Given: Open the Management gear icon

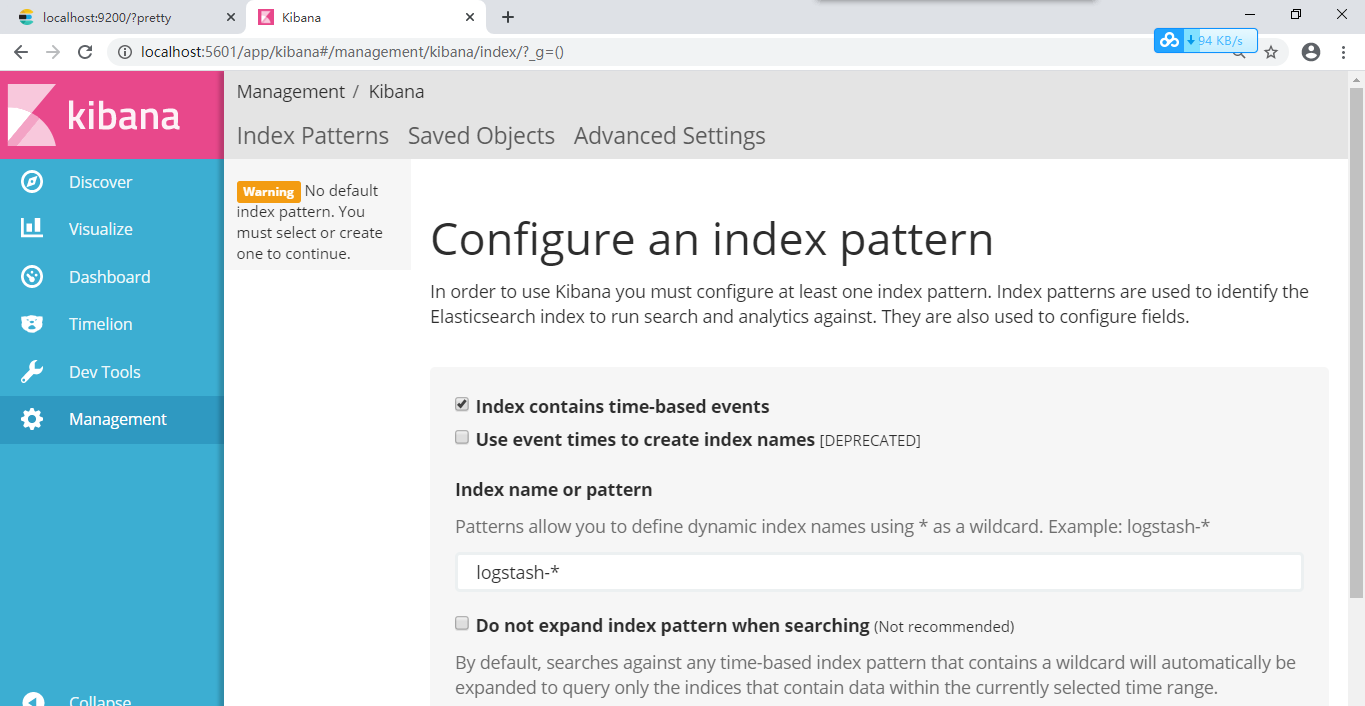Looking at the screenshot, I should (32, 419).
